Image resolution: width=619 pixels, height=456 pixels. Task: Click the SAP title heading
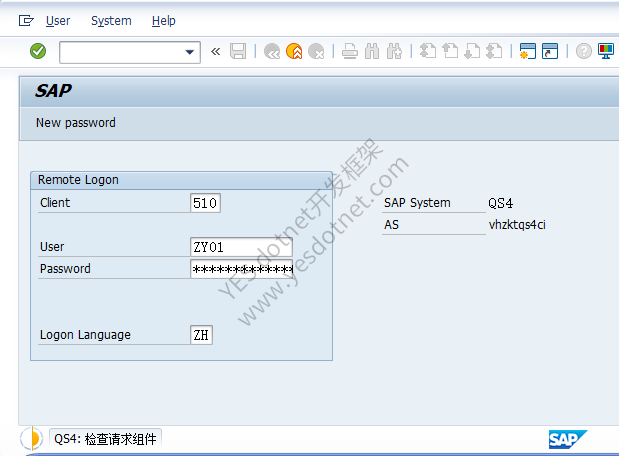pos(53,91)
